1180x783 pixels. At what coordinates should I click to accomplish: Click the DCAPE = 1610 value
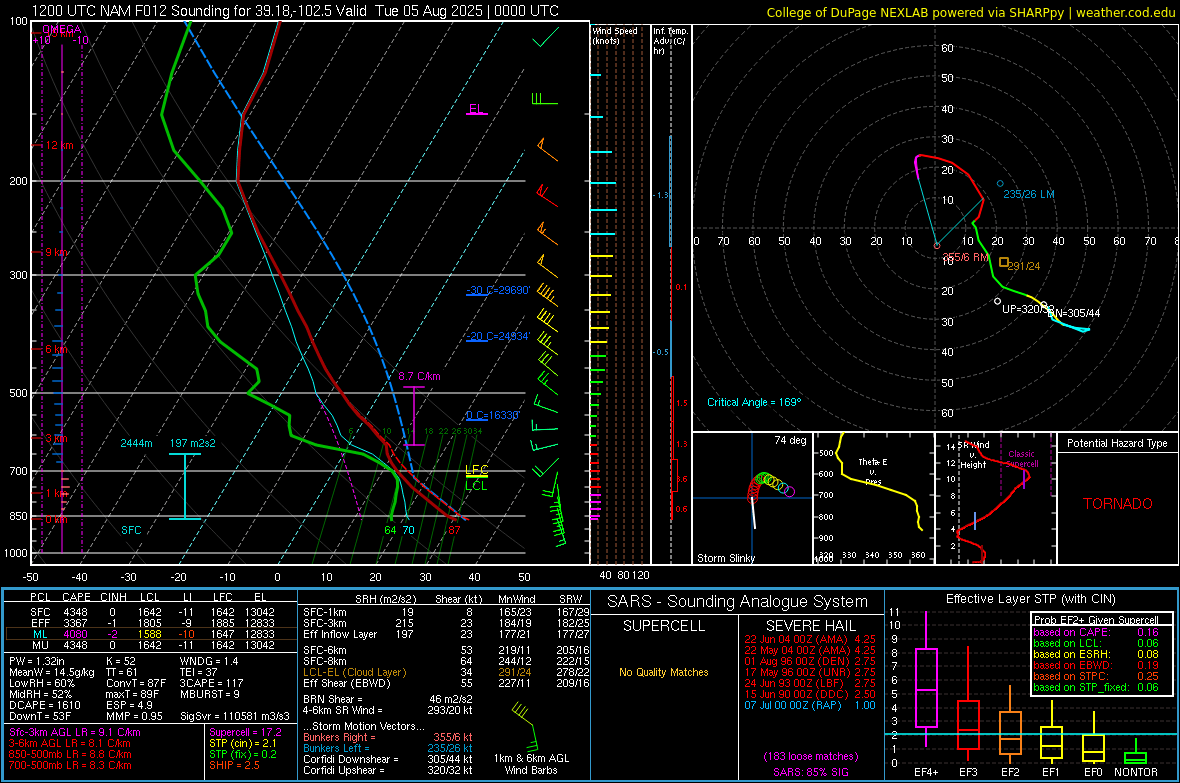(x=44, y=705)
